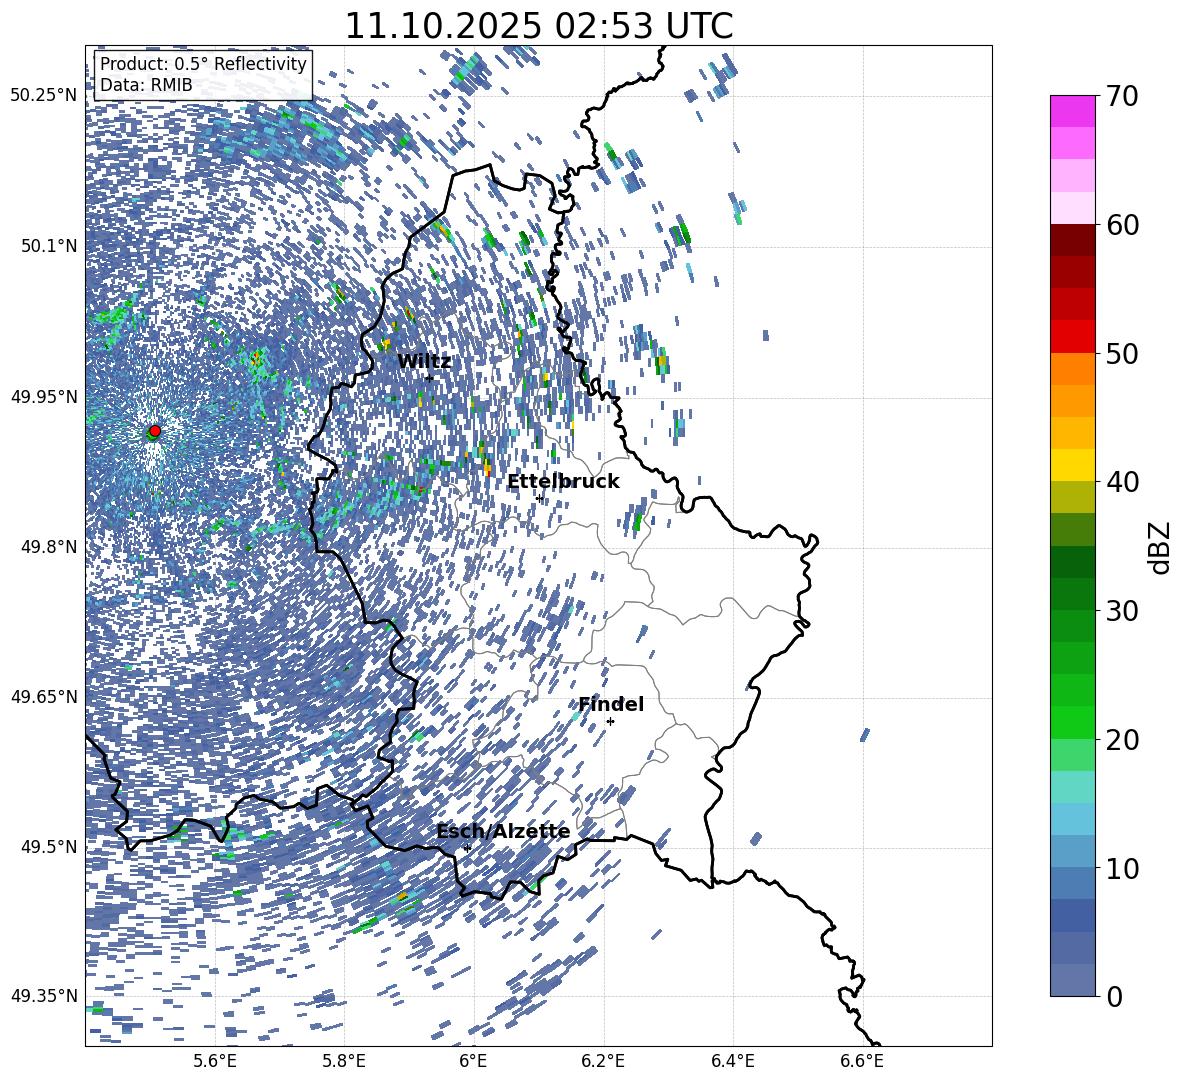This screenshot has width=1184, height=1081.
Task: Click the colorbar label 10
Action: pos(1122,868)
